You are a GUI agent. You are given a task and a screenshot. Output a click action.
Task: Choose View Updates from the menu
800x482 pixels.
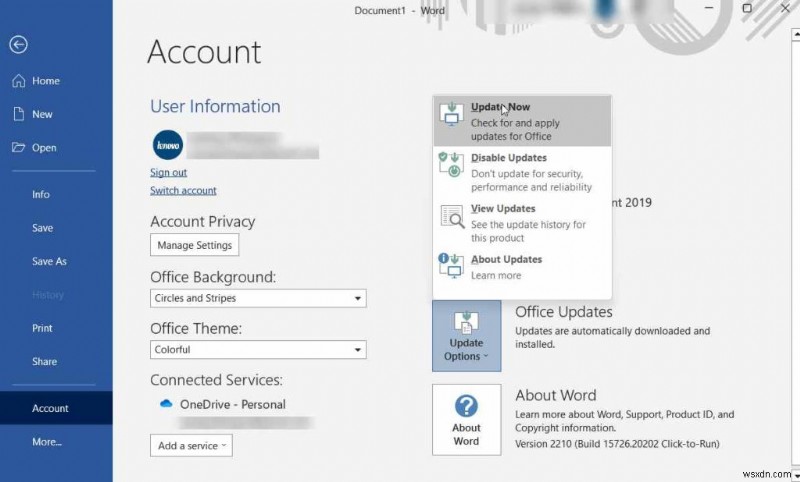(522, 223)
